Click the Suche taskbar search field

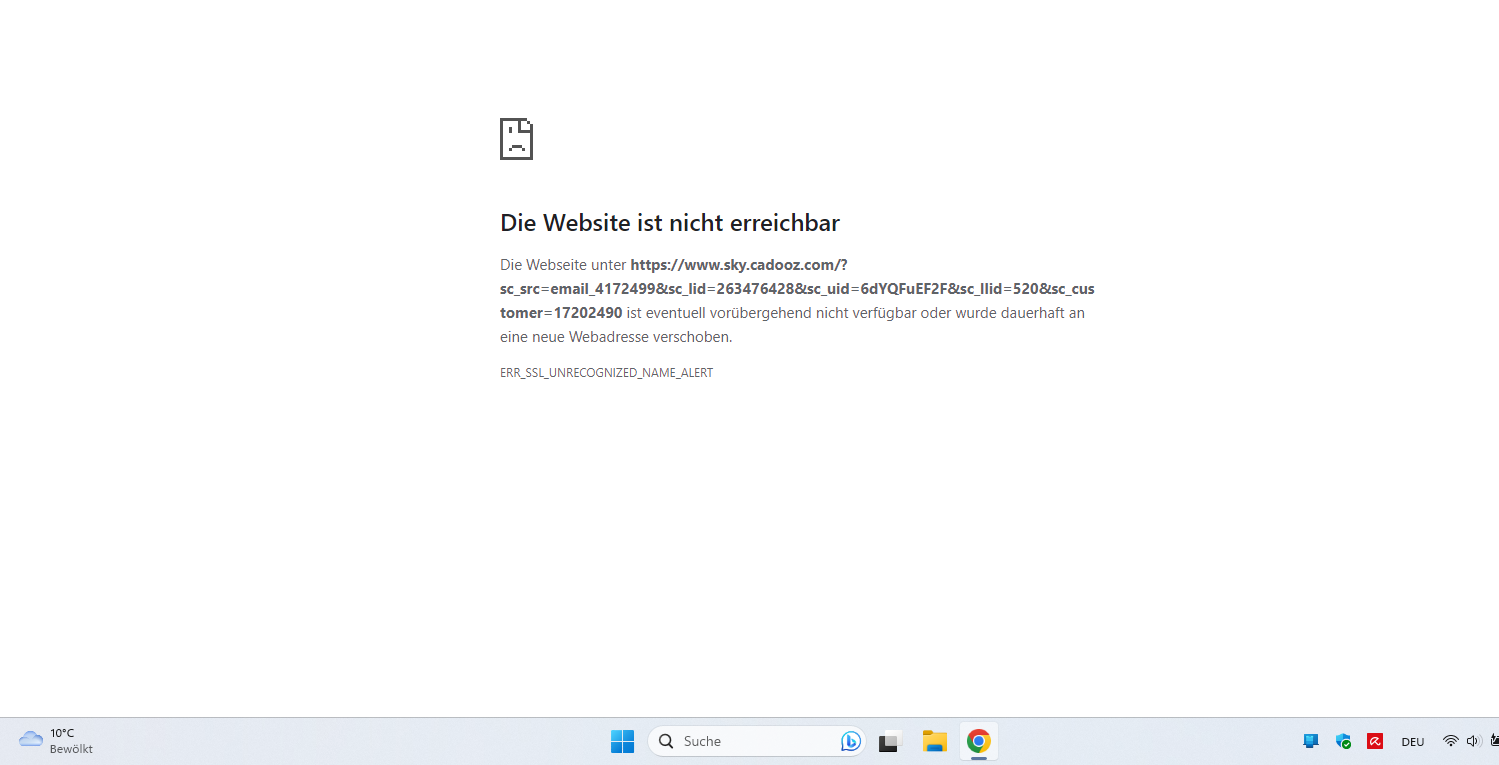click(756, 741)
